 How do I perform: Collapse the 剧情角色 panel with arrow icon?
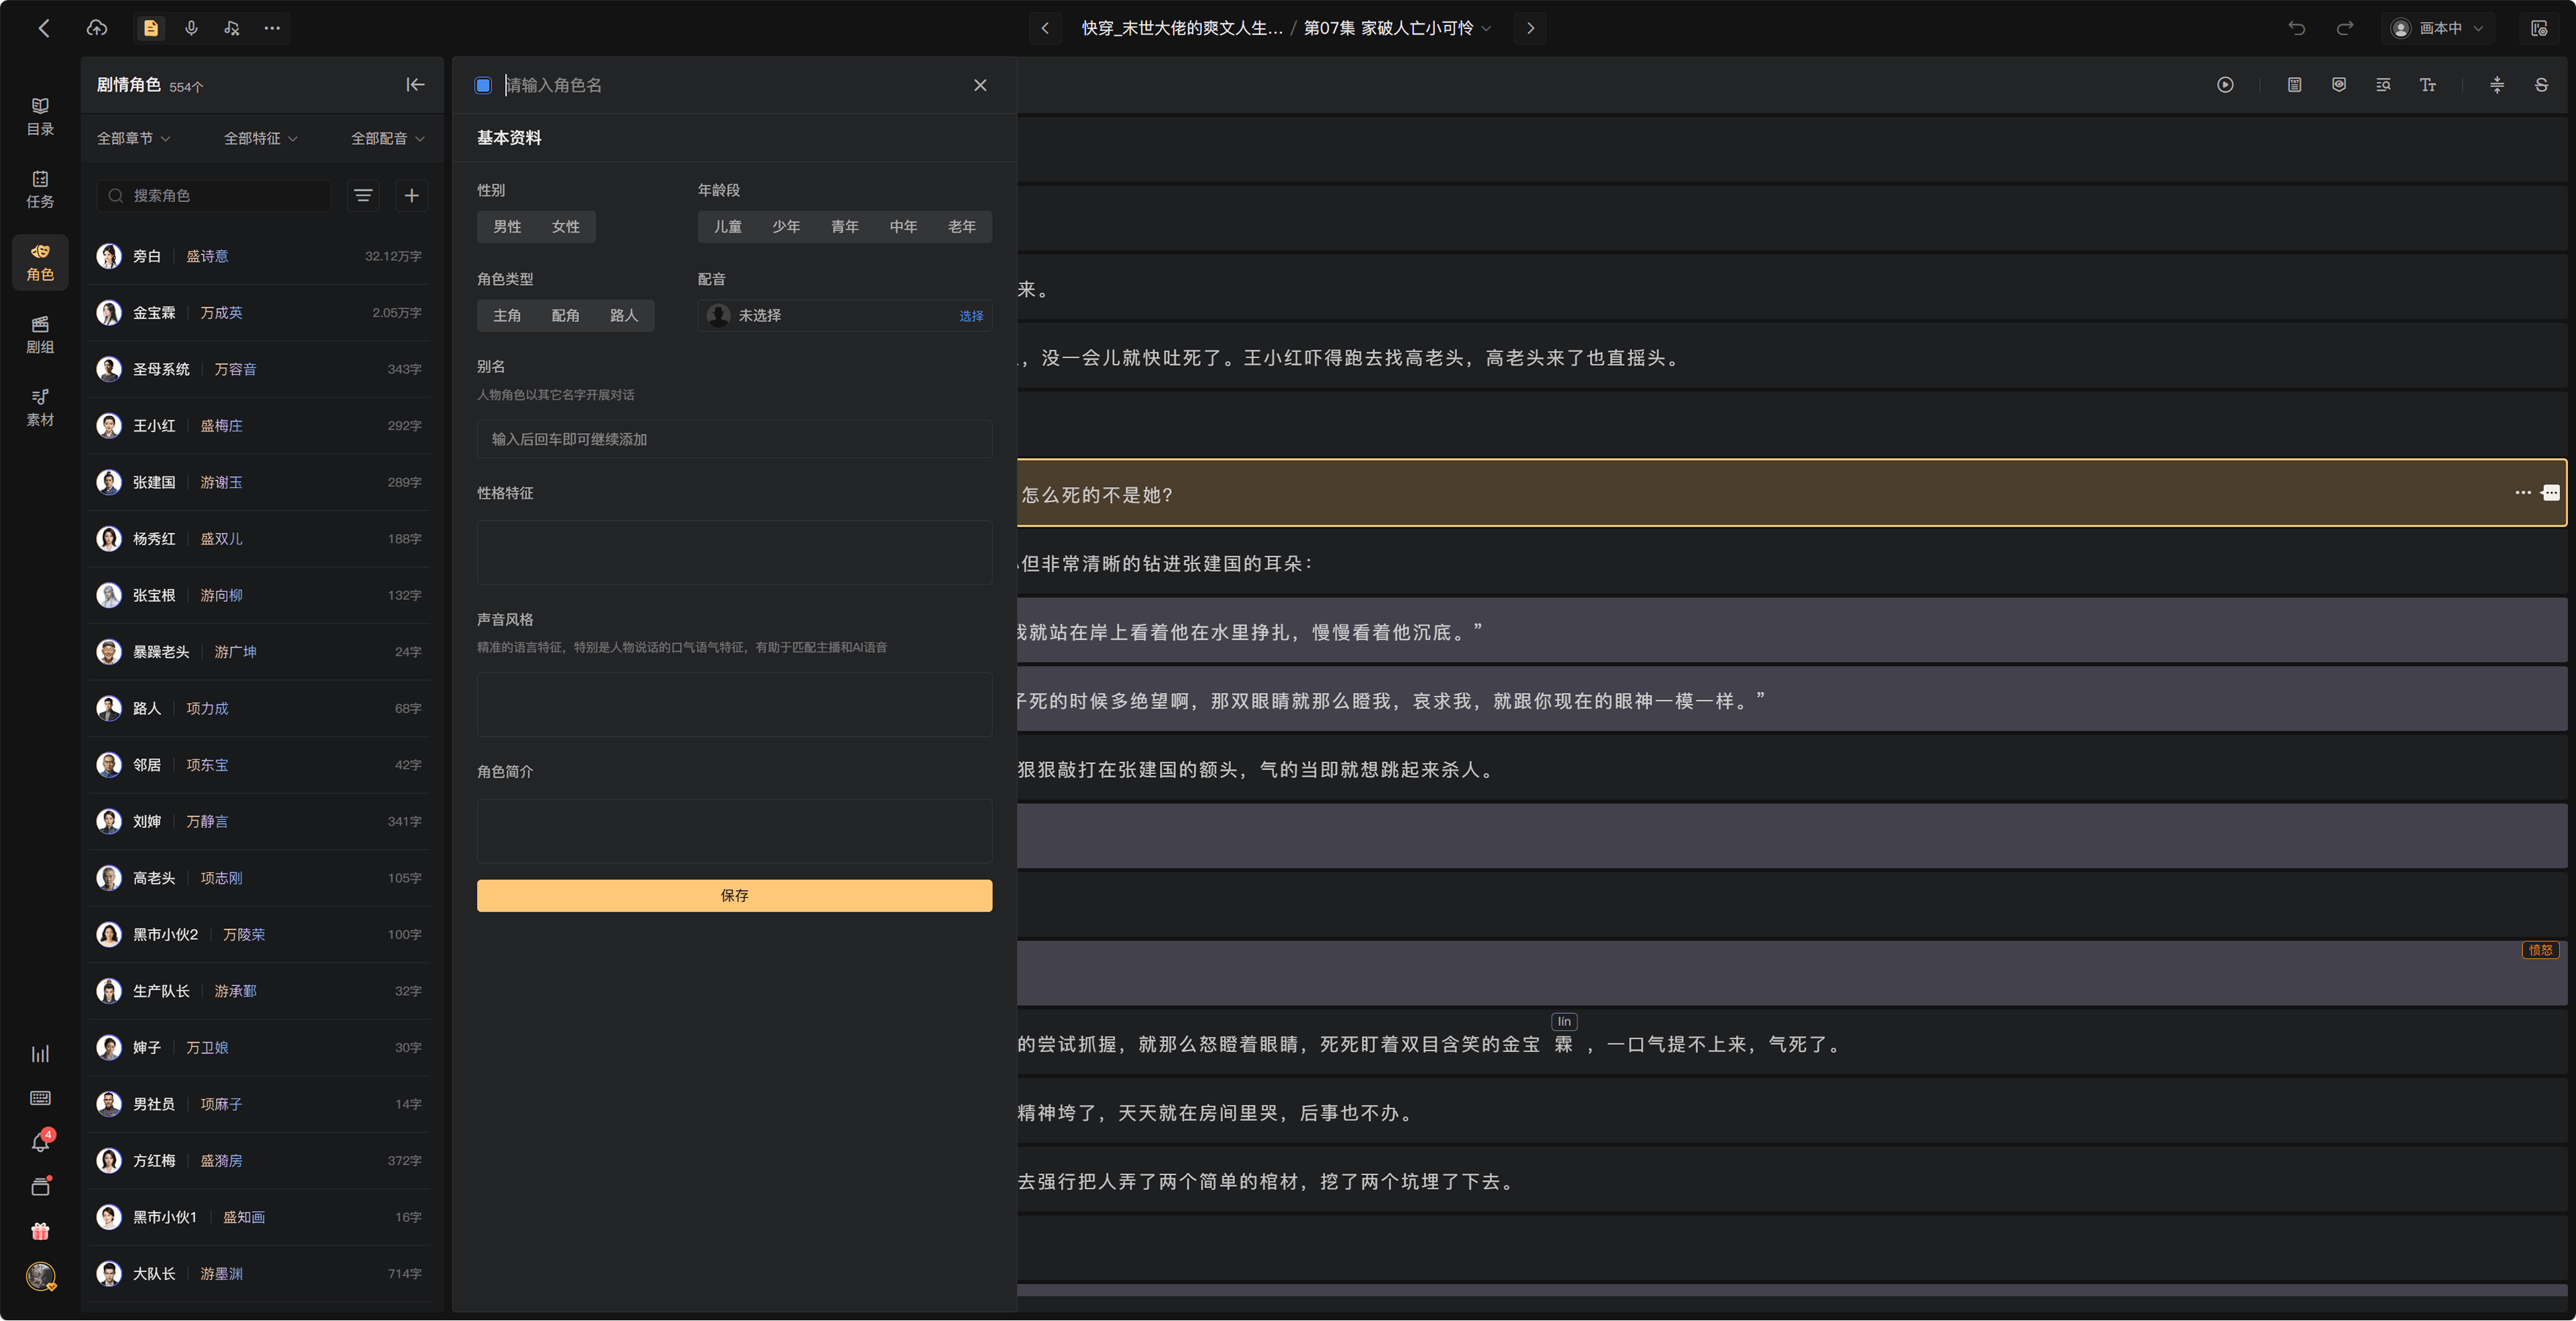point(415,85)
